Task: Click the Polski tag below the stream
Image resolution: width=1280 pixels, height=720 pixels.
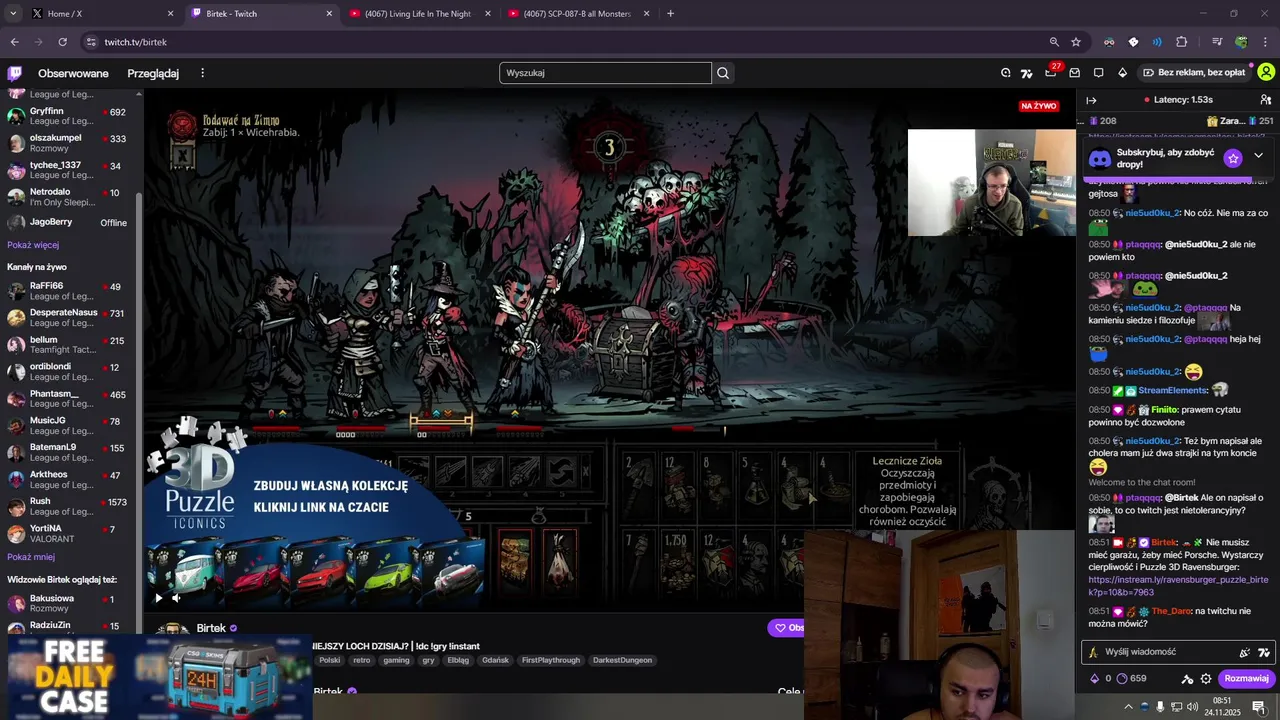Action: [x=330, y=660]
